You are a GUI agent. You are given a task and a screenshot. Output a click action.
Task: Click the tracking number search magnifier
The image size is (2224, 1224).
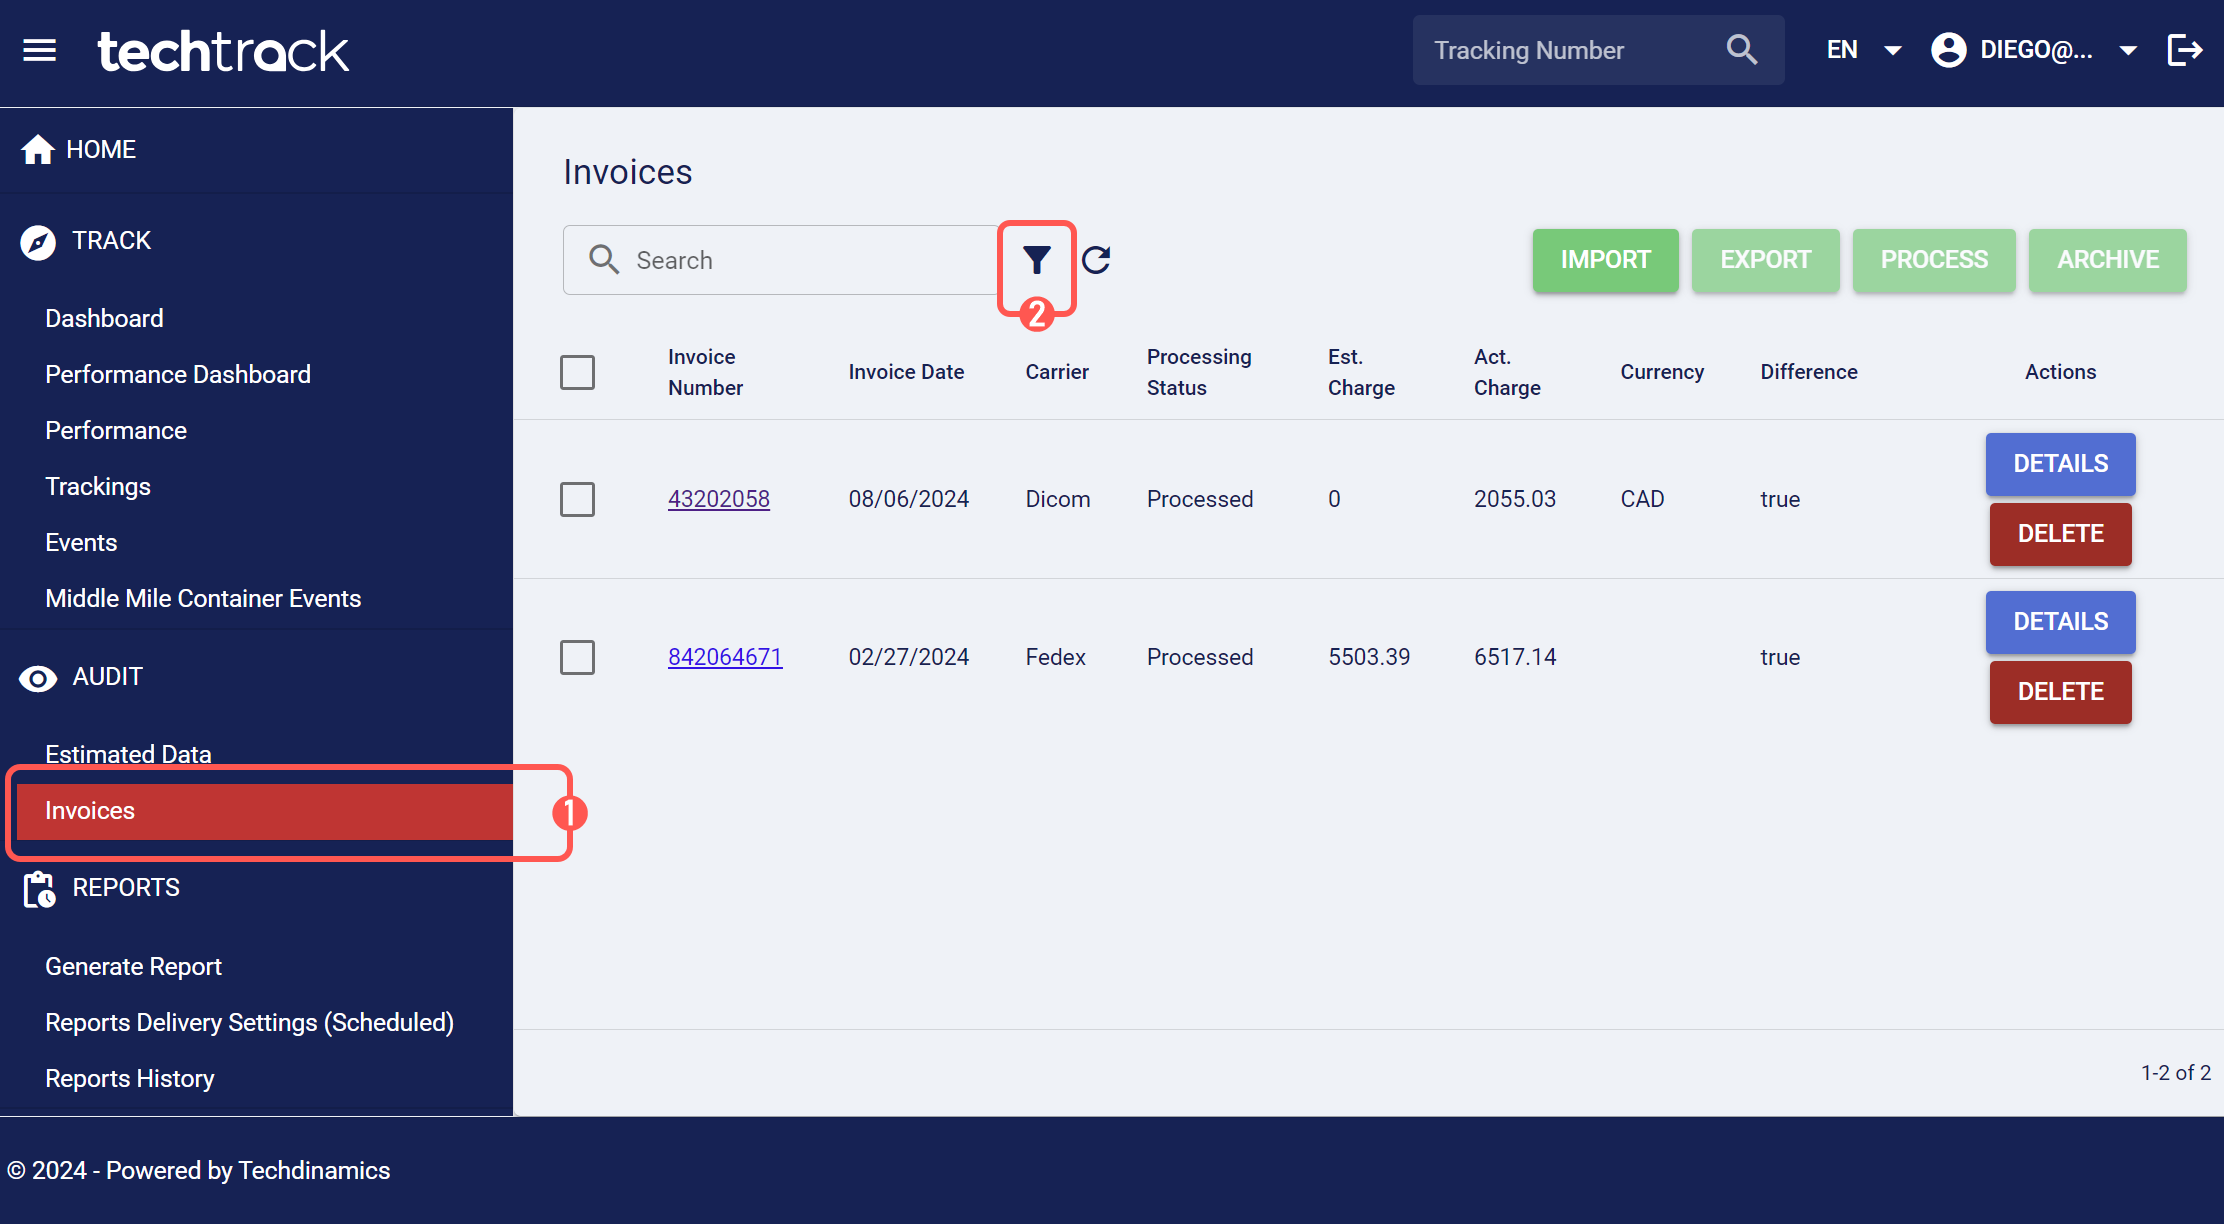click(1742, 50)
